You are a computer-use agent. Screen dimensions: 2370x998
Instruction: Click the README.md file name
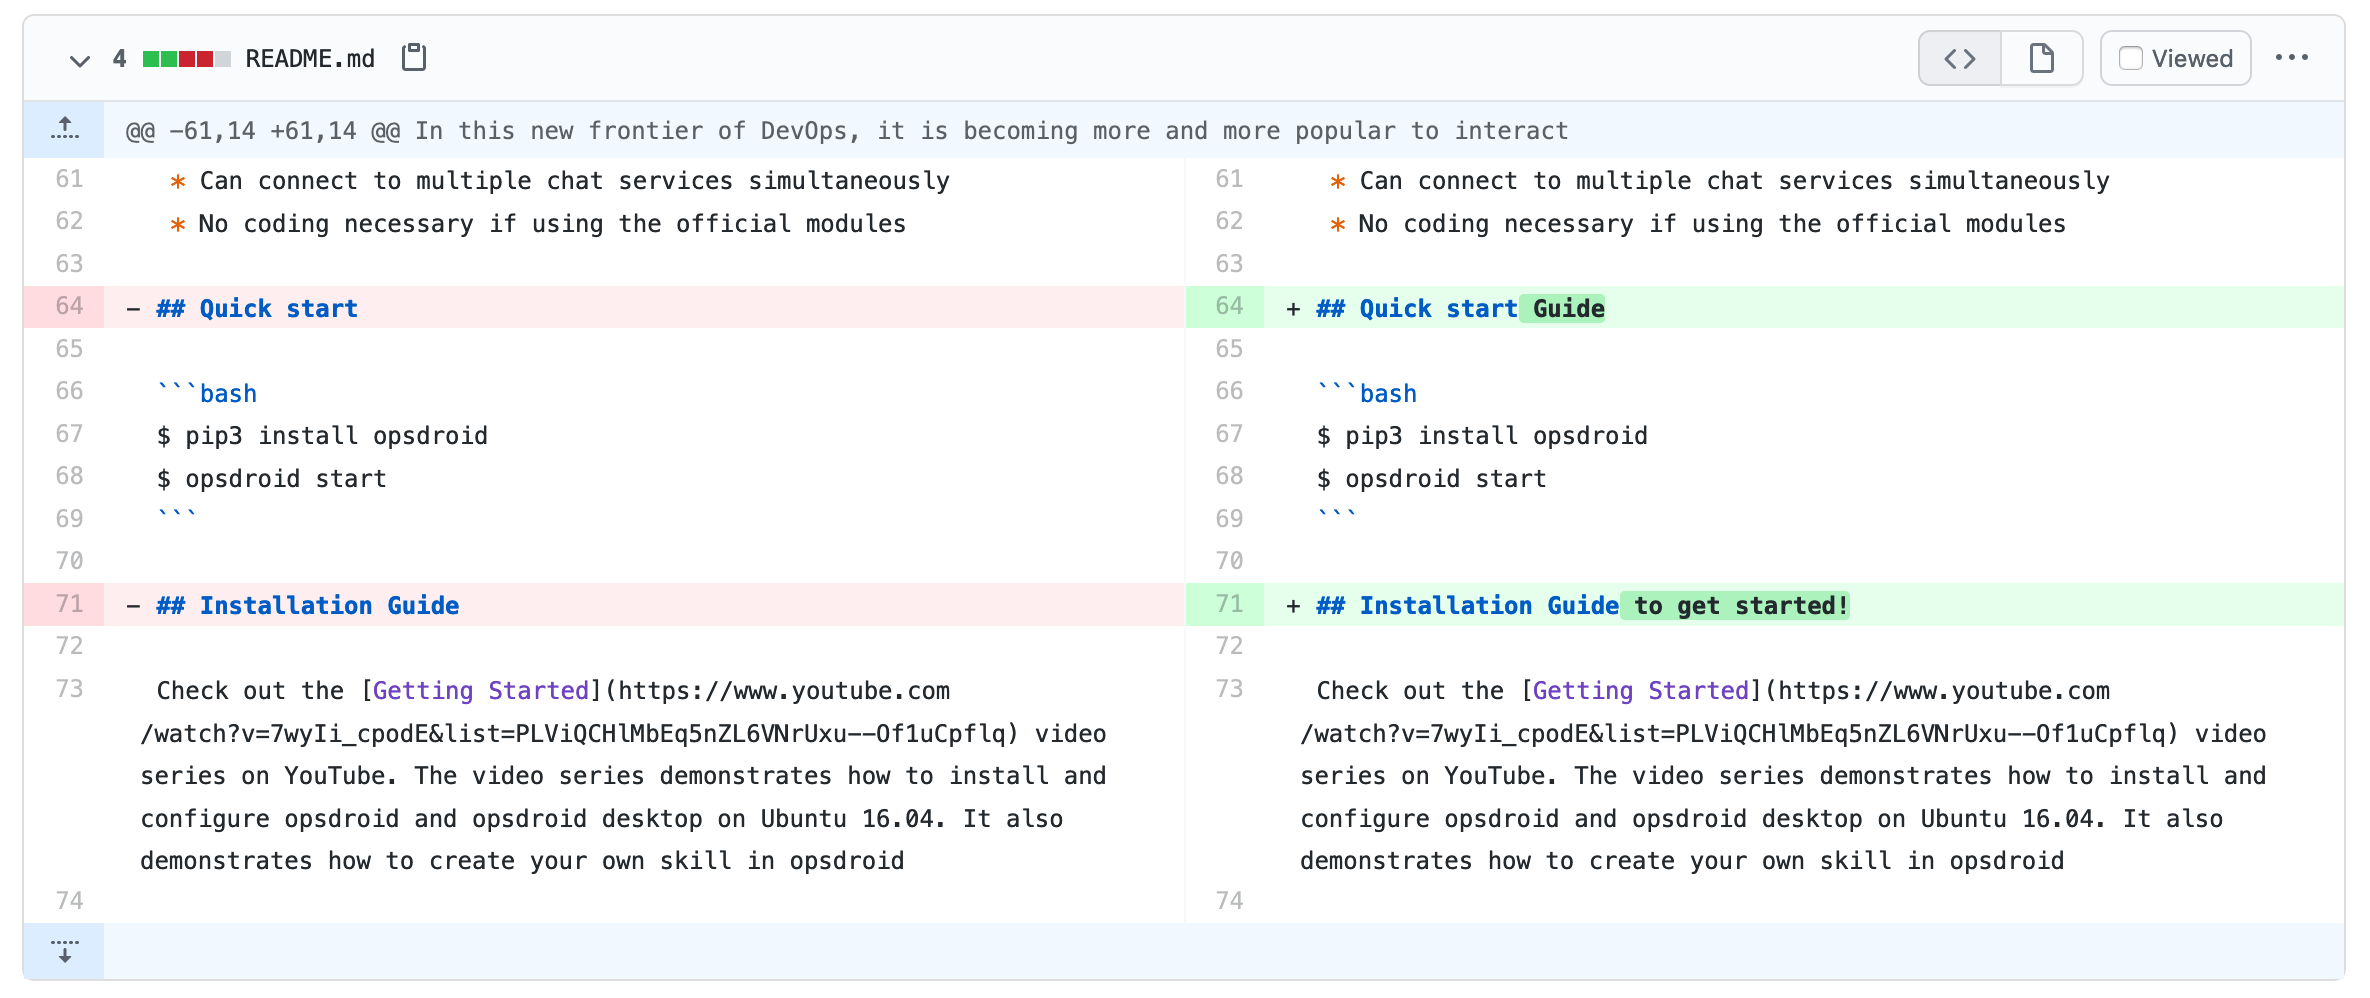[310, 59]
